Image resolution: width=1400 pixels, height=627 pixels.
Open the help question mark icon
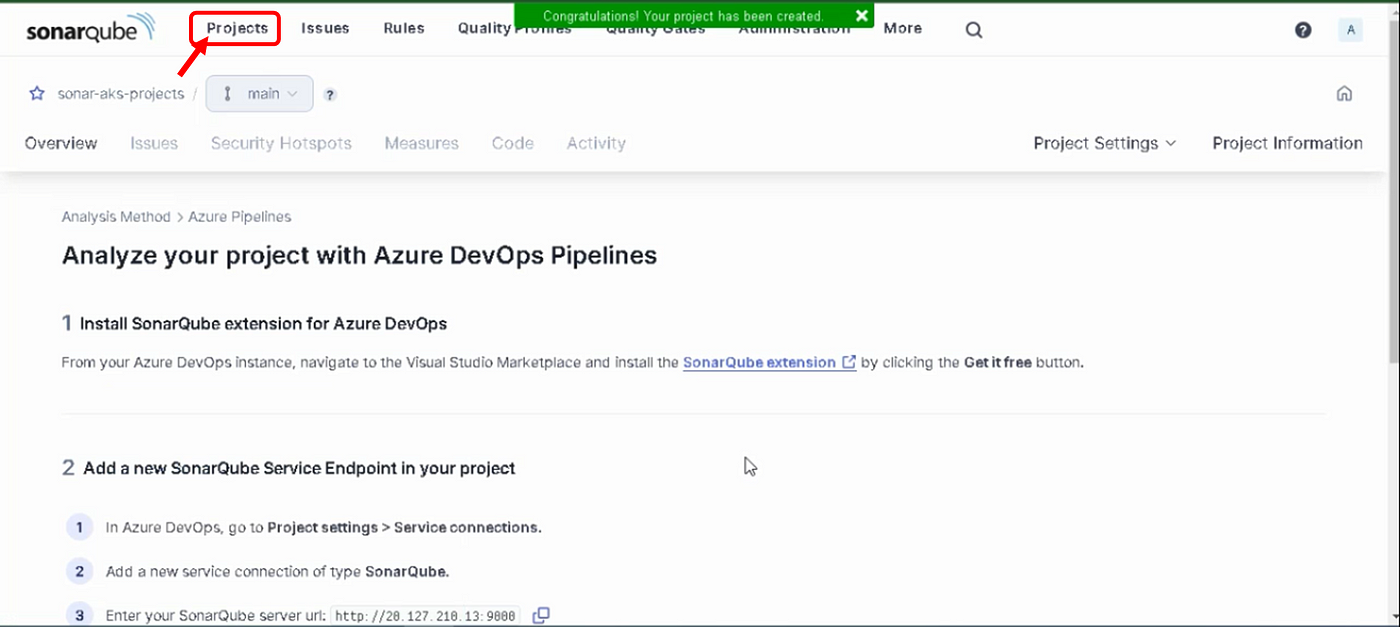tap(1303, 30)
